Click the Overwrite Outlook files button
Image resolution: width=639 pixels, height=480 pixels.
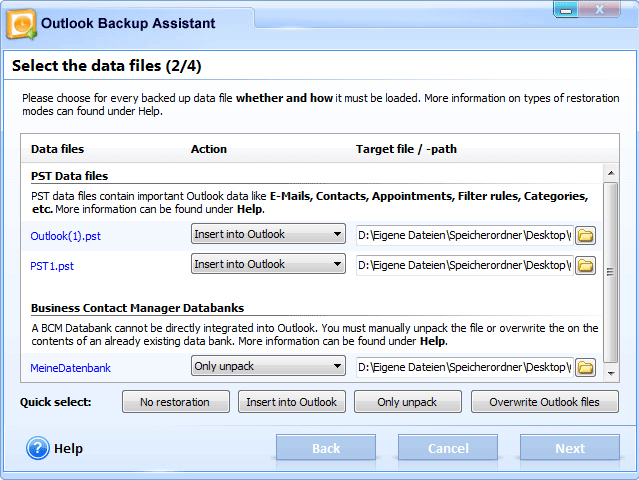(x=545, y=402)
